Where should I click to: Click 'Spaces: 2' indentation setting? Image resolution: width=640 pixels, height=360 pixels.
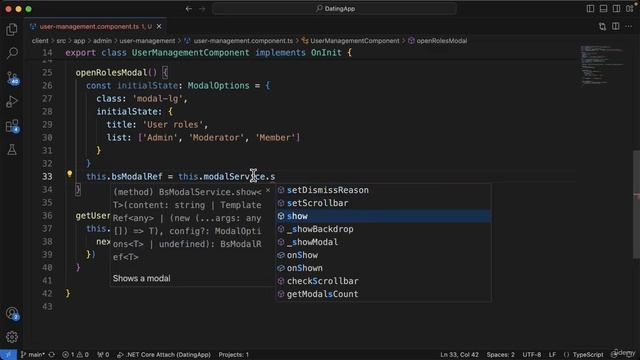[500, 355]
